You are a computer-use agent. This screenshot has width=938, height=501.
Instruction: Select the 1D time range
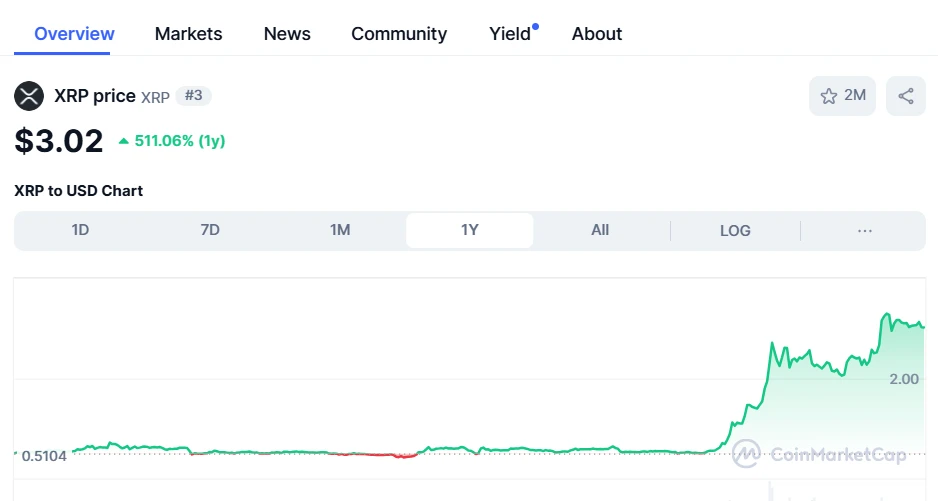80,230
